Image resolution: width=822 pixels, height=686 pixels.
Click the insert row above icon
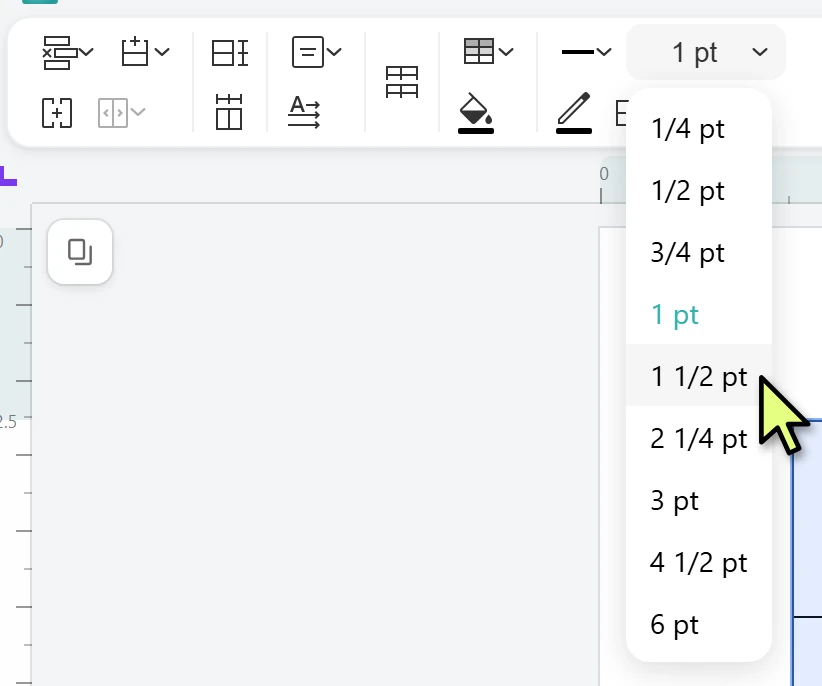tap(135, 51)
